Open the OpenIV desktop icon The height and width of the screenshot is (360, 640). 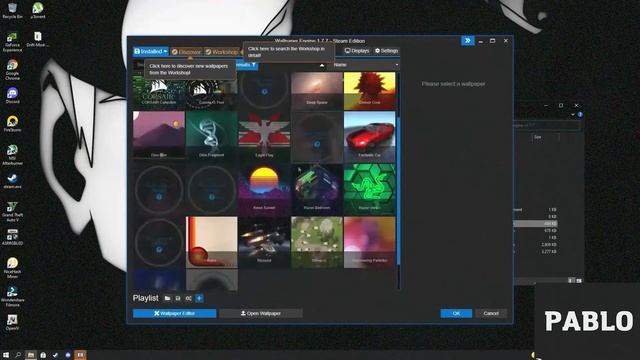tap(12, 322)
